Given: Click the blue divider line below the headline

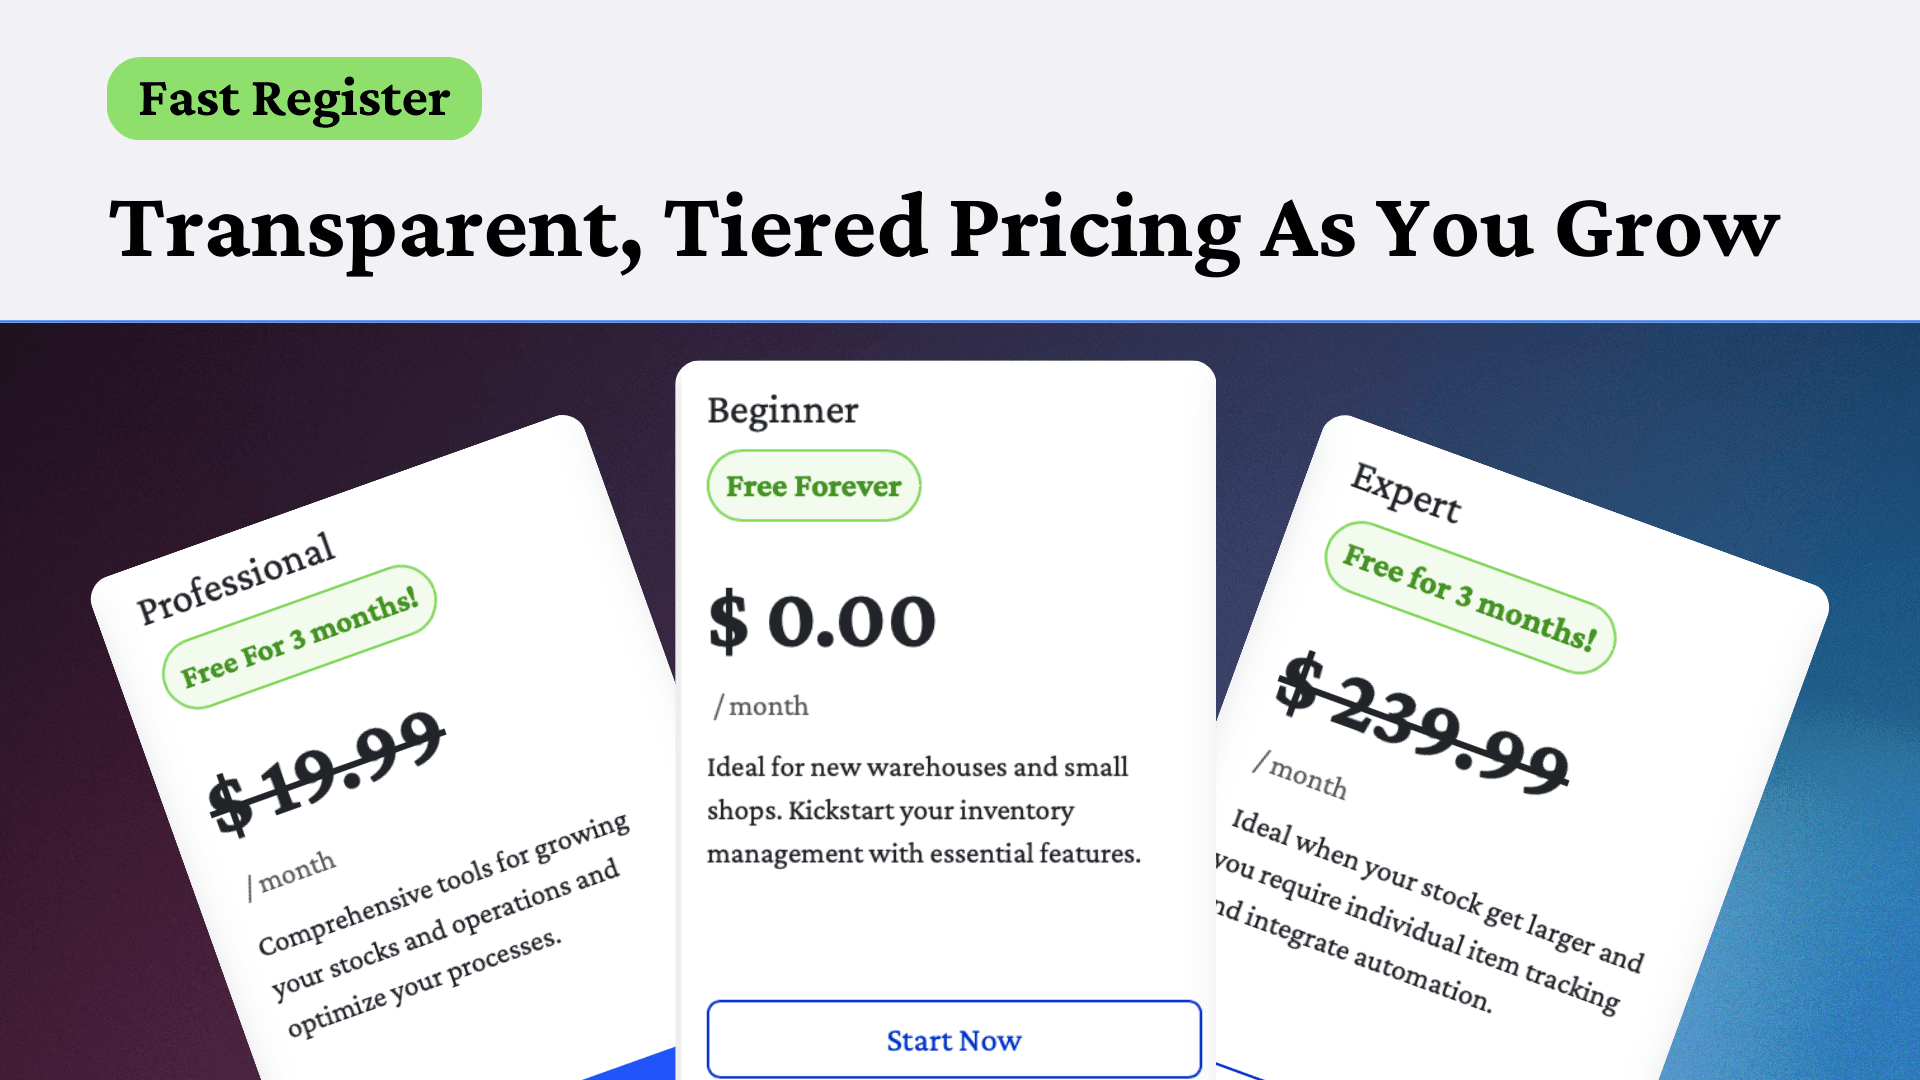Looking at the screenshot, I should pyautogui.click(x=960, y=321).
